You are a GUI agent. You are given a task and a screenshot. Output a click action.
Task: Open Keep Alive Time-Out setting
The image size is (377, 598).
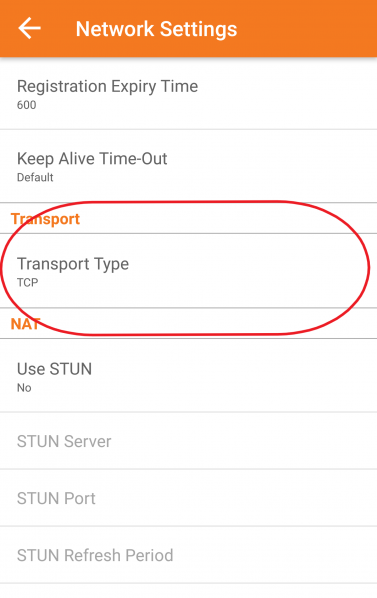coord(188,166)
